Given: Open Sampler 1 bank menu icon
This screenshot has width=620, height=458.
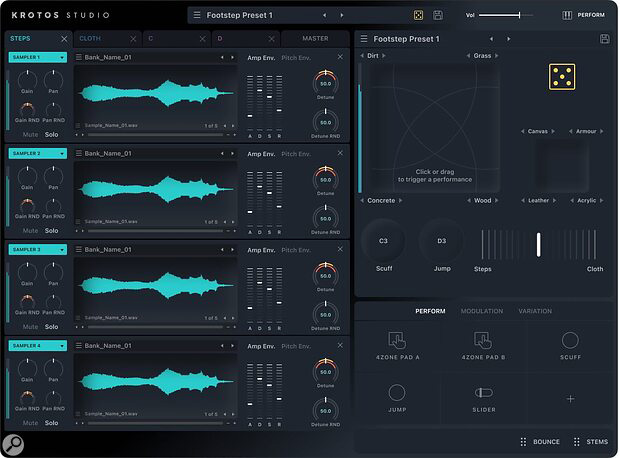Looking at the screenshot, I should [x=79, y=57].
